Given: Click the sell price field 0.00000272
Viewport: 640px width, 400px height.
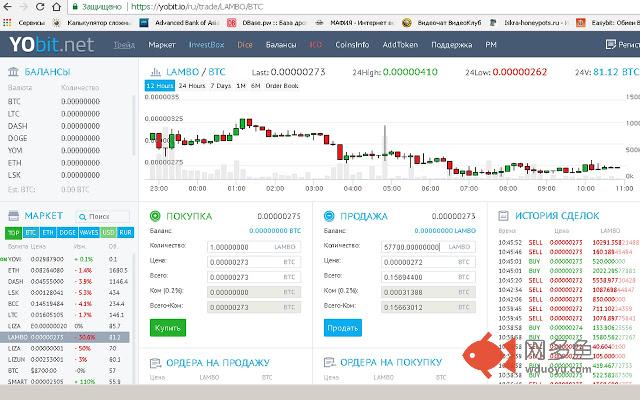Looking at the screenshot, I should (x=428, y=262).
